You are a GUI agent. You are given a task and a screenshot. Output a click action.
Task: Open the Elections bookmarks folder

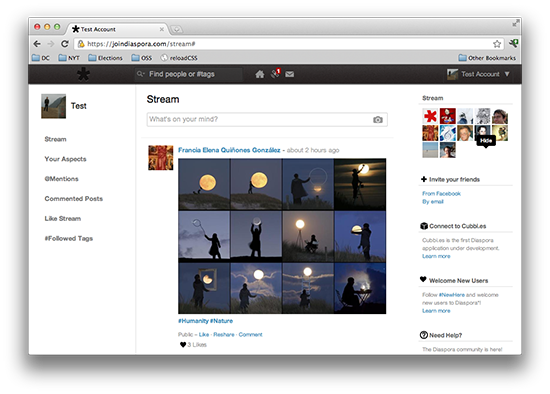click(105, 58)
